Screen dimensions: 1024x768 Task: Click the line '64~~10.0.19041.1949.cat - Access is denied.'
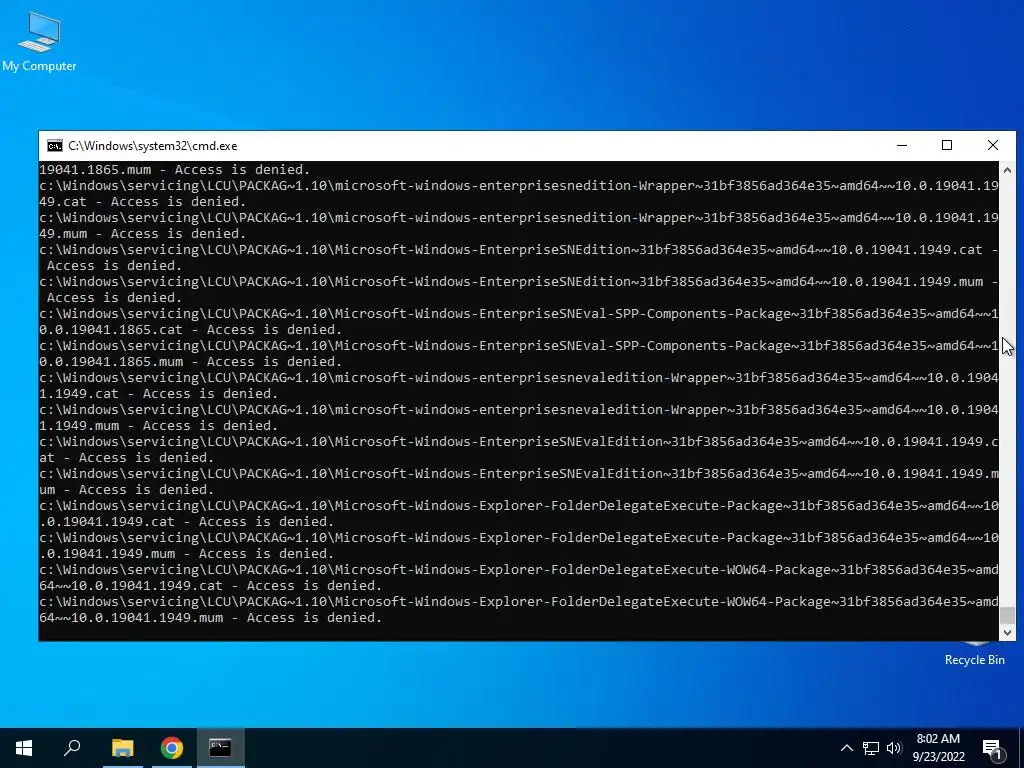click(x=210, y=586)
